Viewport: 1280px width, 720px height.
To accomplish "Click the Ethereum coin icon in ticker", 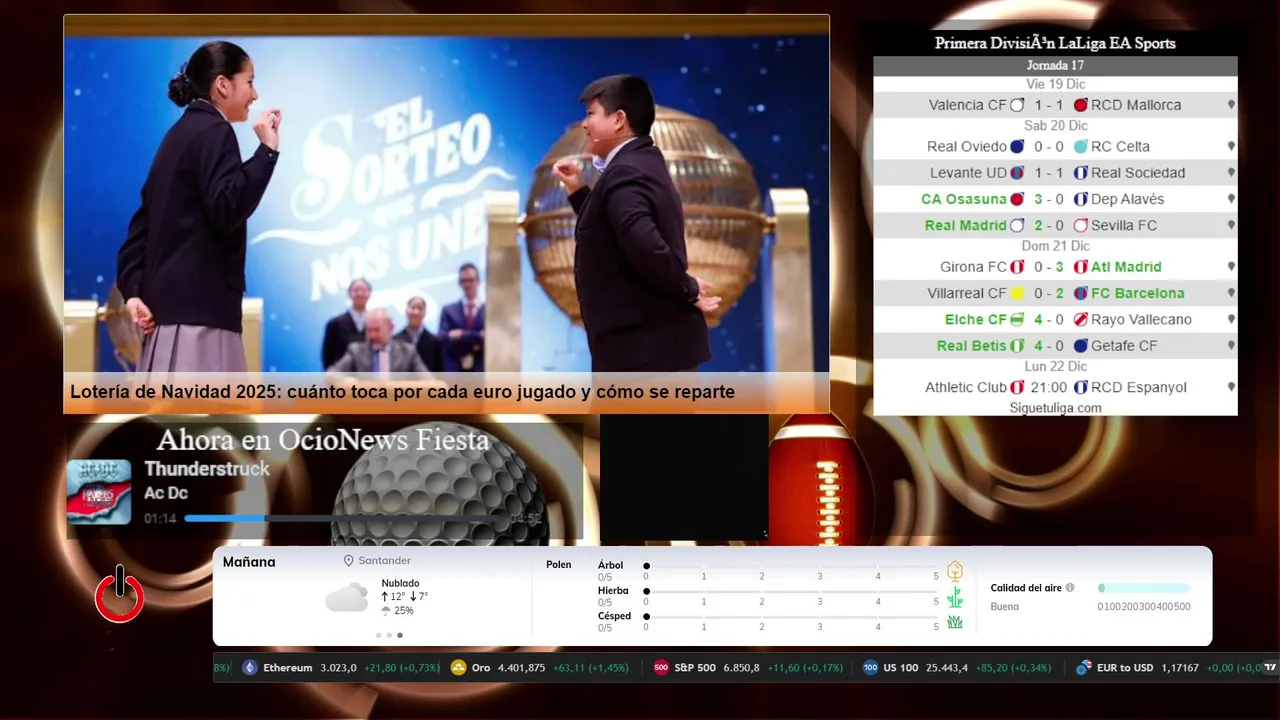I will pyautogui.click(x=250, y=668).
